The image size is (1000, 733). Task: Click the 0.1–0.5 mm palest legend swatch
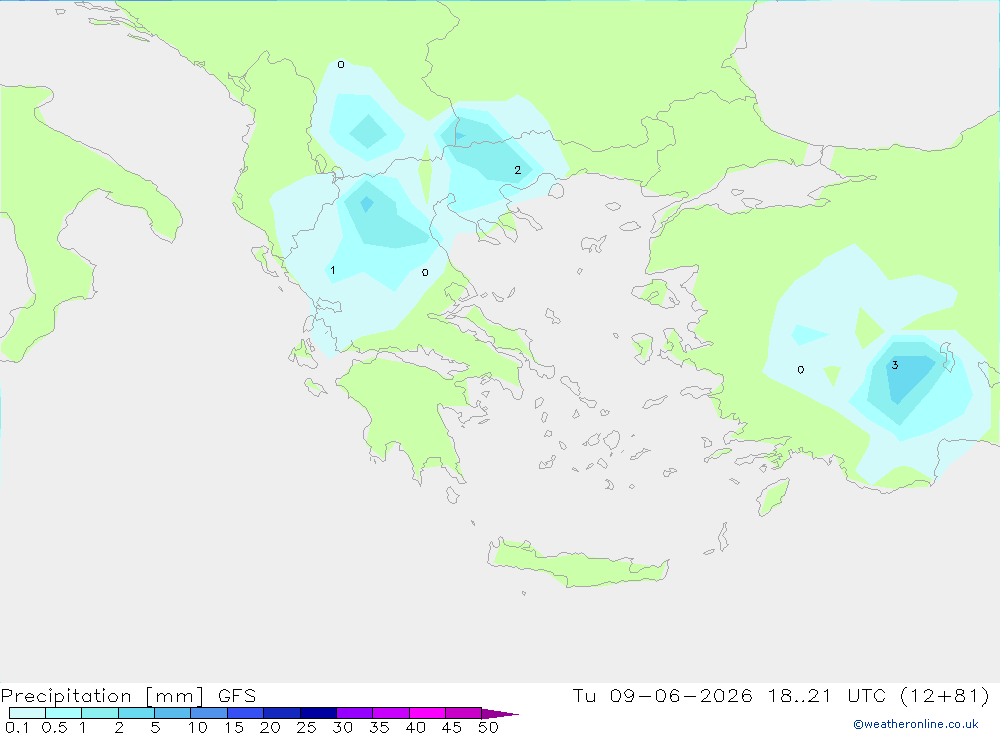click(27, 713)
